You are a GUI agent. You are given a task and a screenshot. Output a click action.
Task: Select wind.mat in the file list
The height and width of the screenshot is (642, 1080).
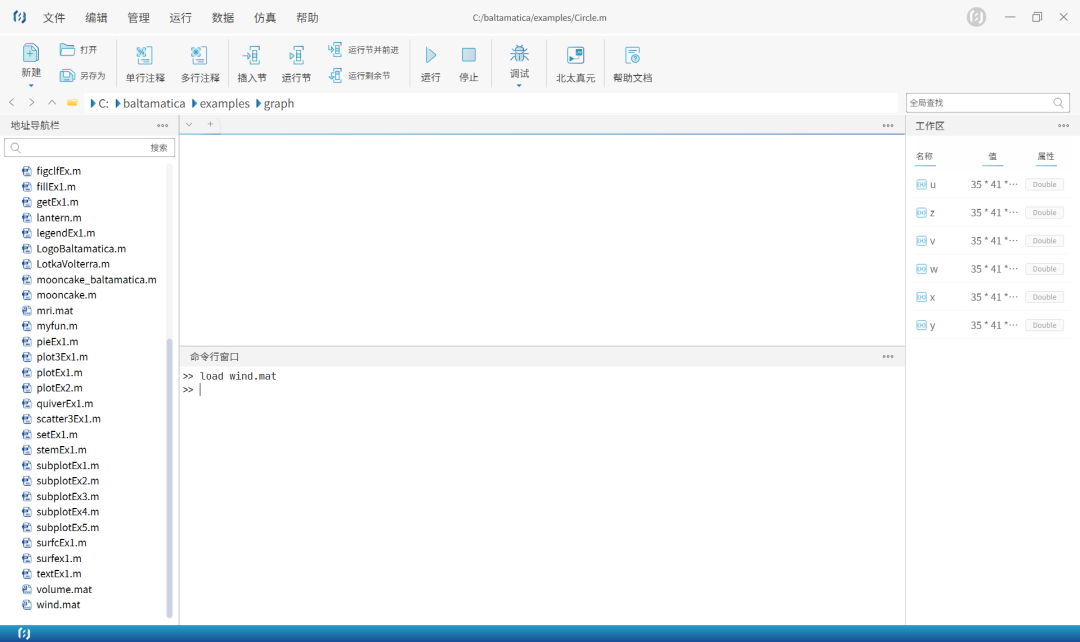tap(58, 605)
